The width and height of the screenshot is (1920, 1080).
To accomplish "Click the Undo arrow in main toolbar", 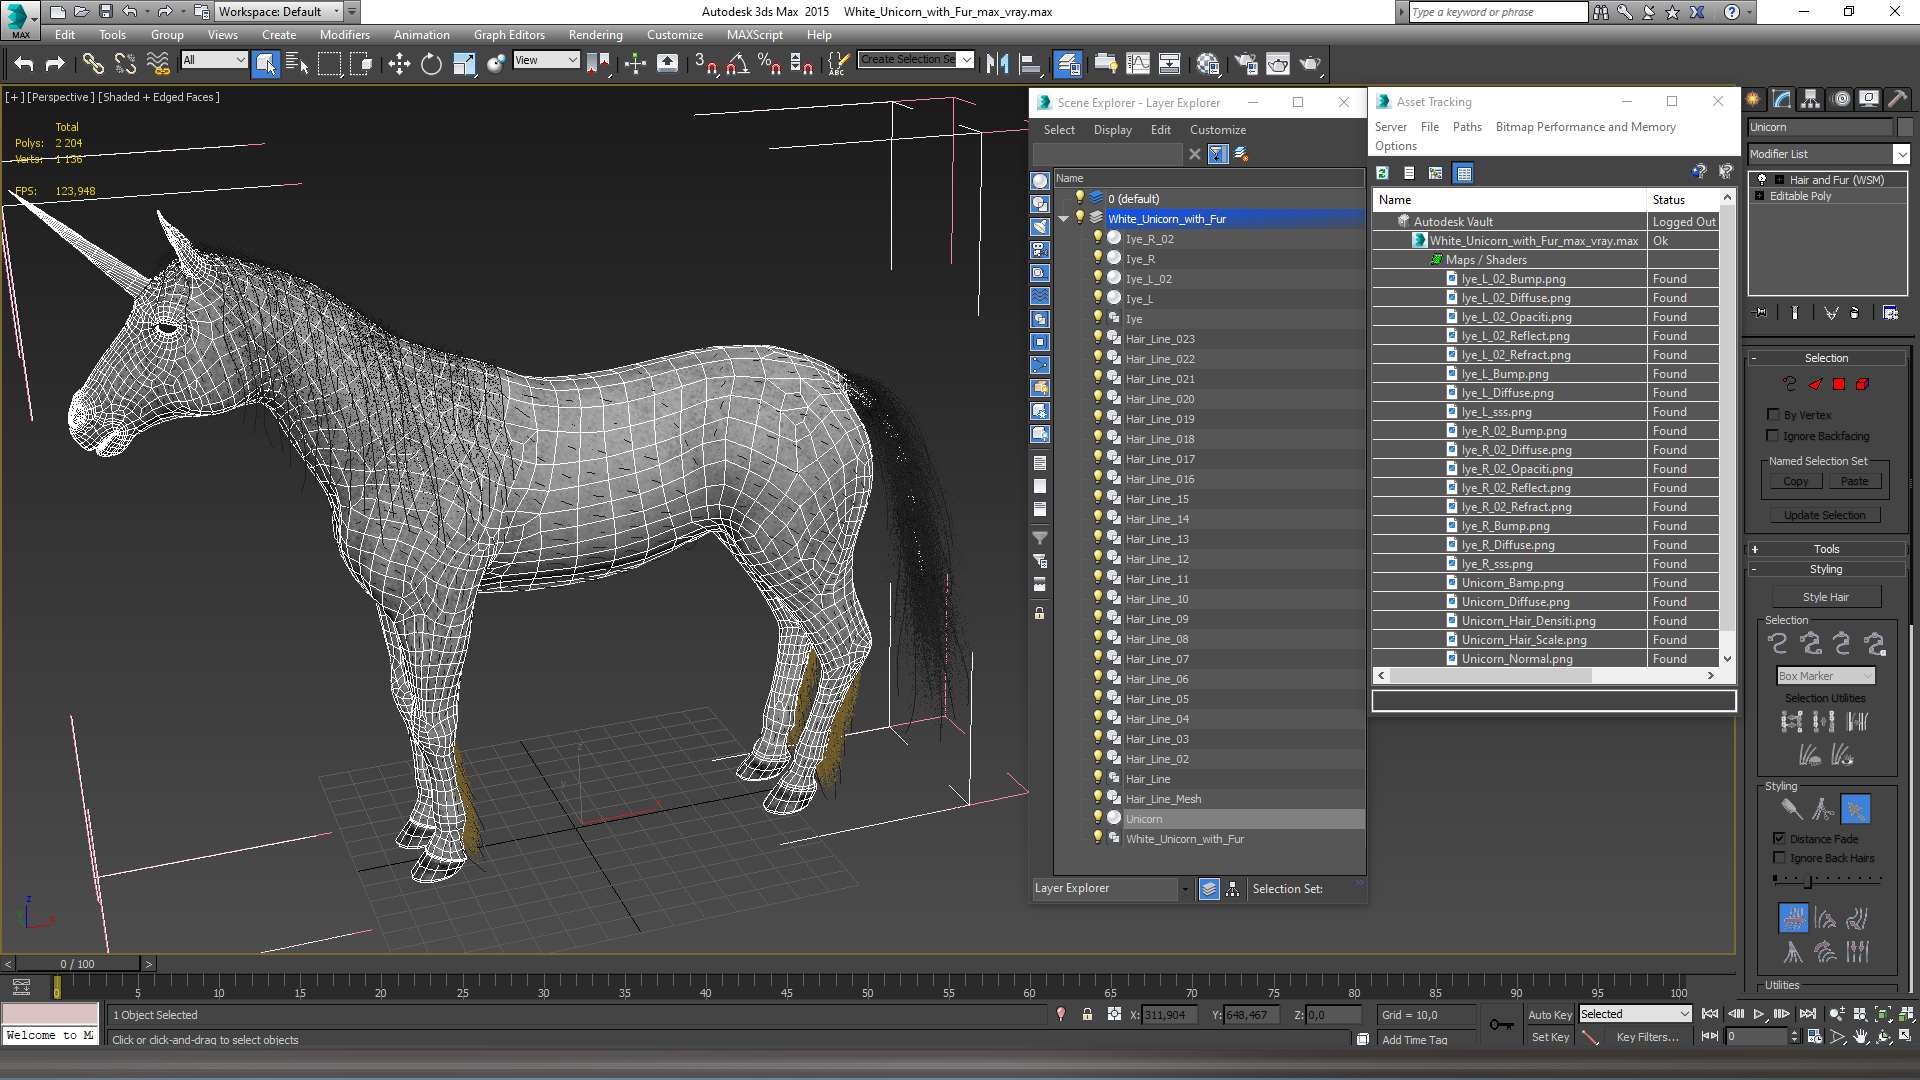I will 24,64.
